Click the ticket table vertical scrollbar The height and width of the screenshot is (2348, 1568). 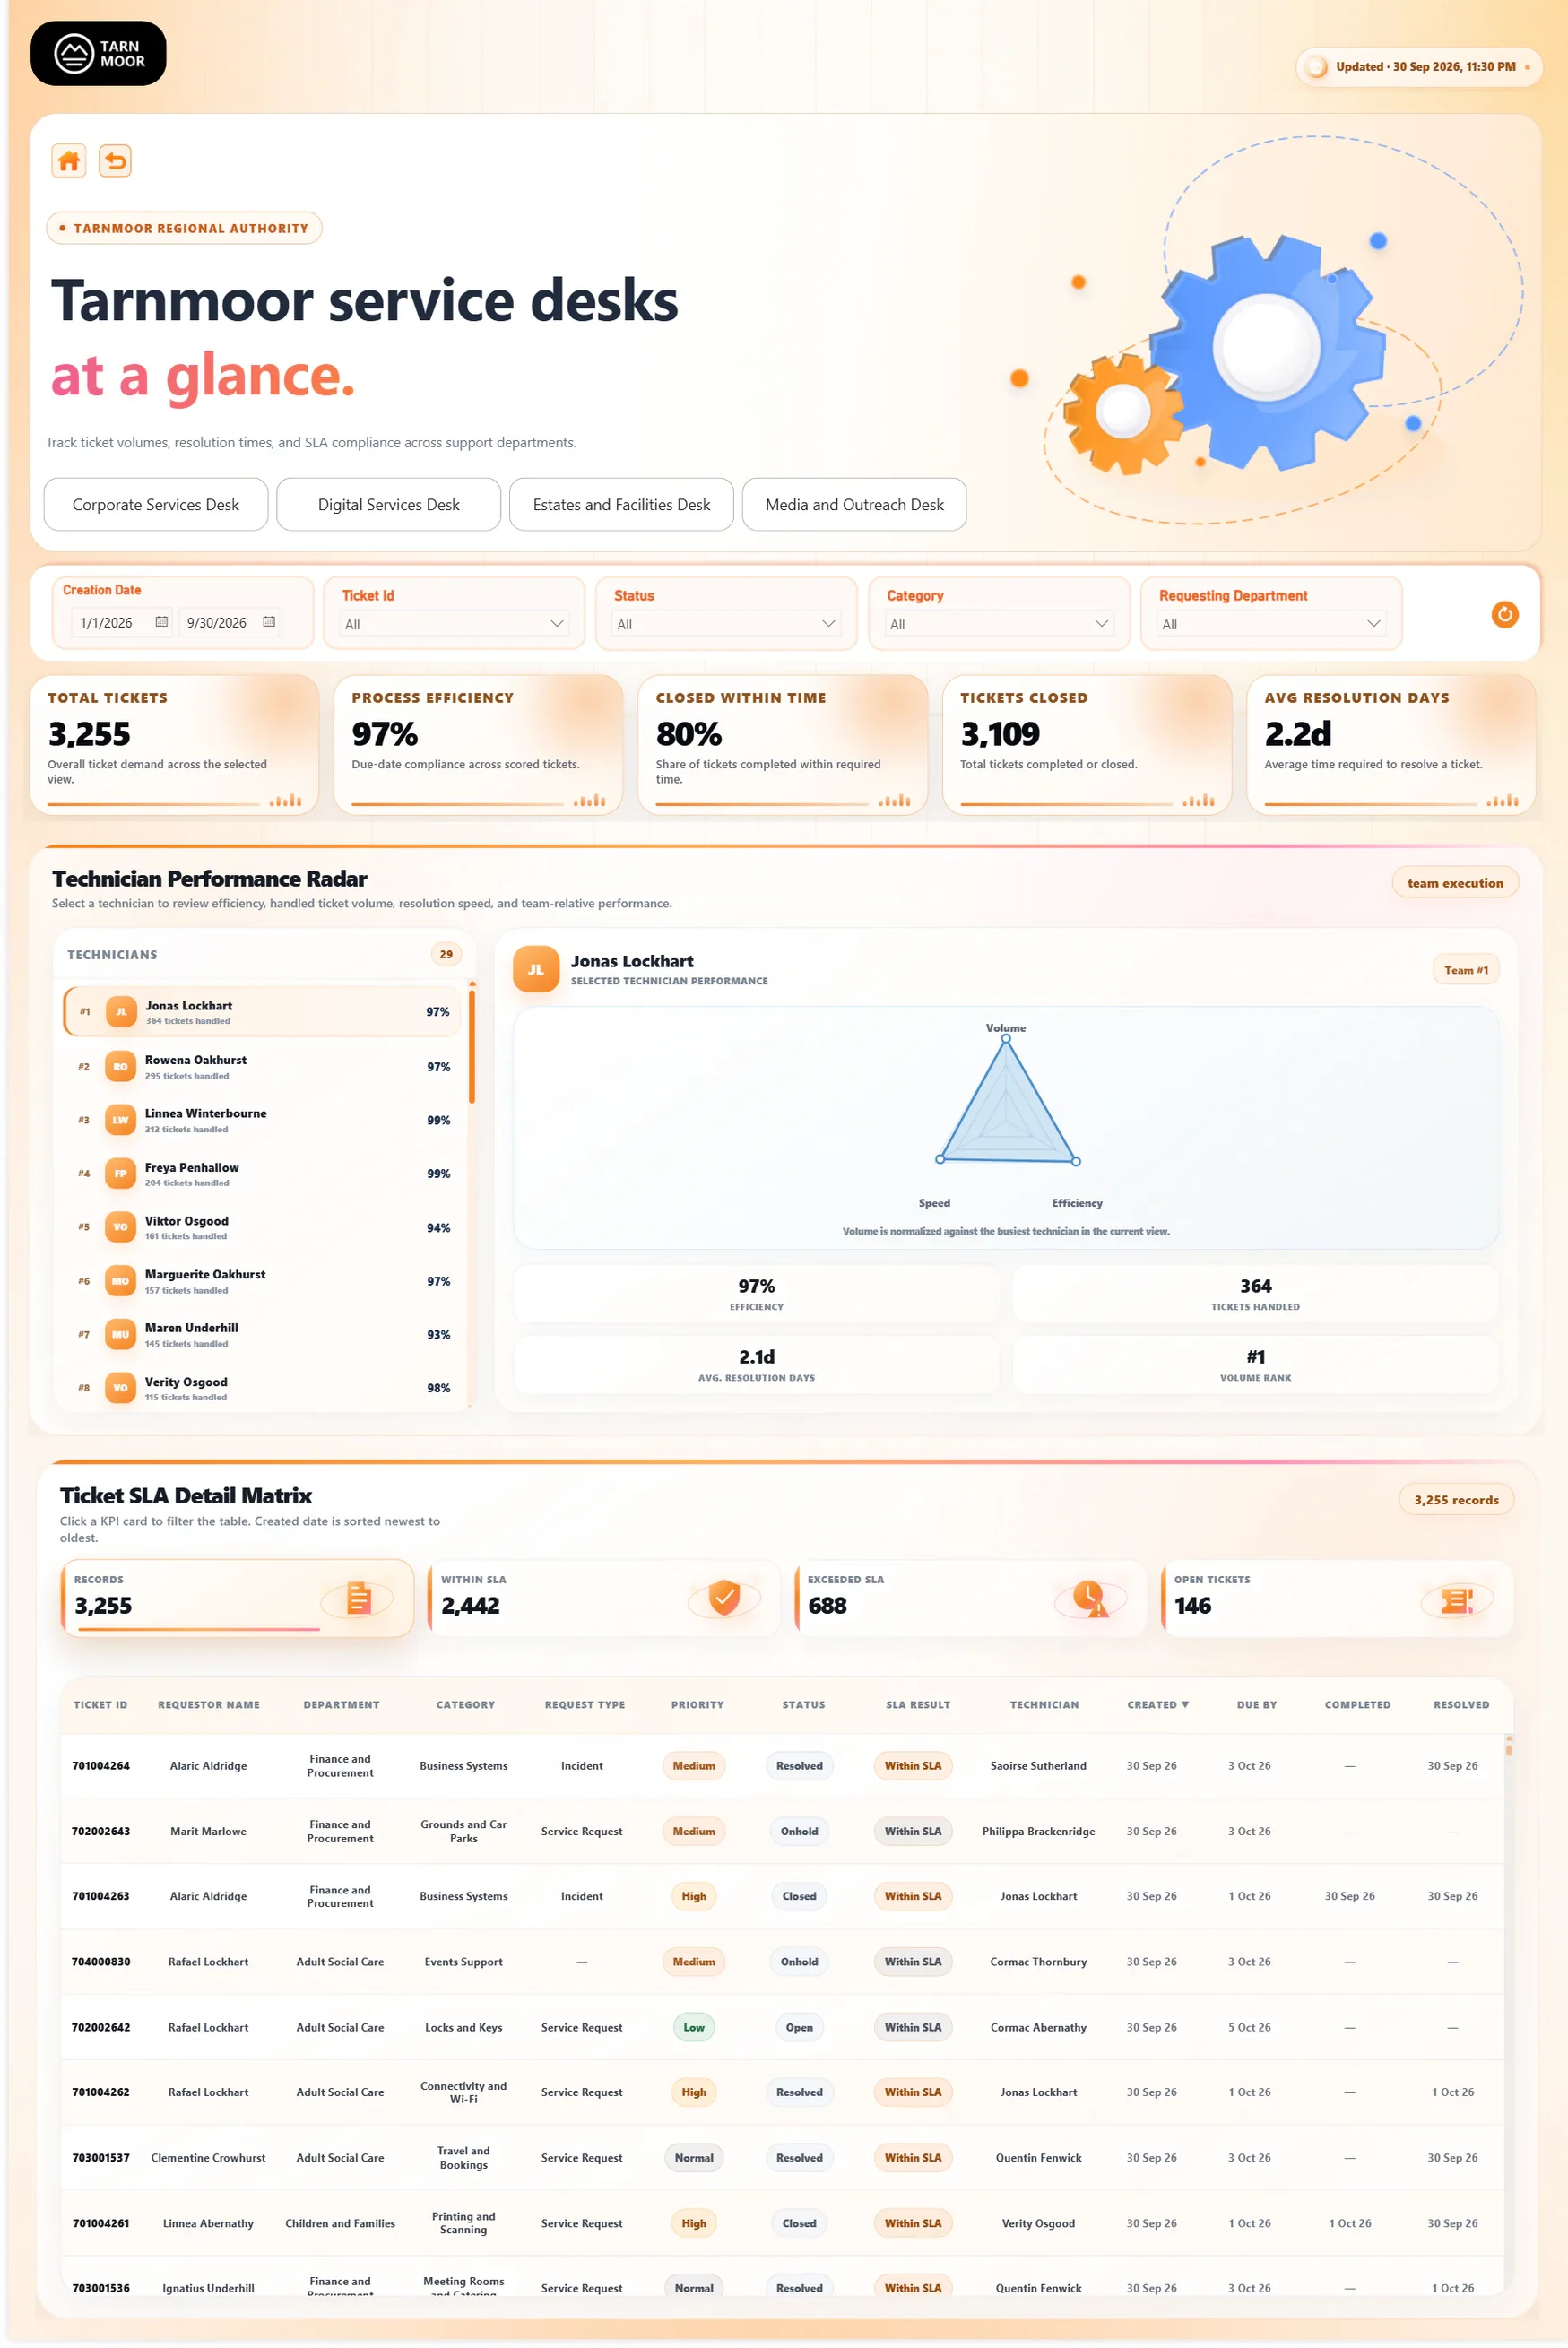(1508, 1748)
